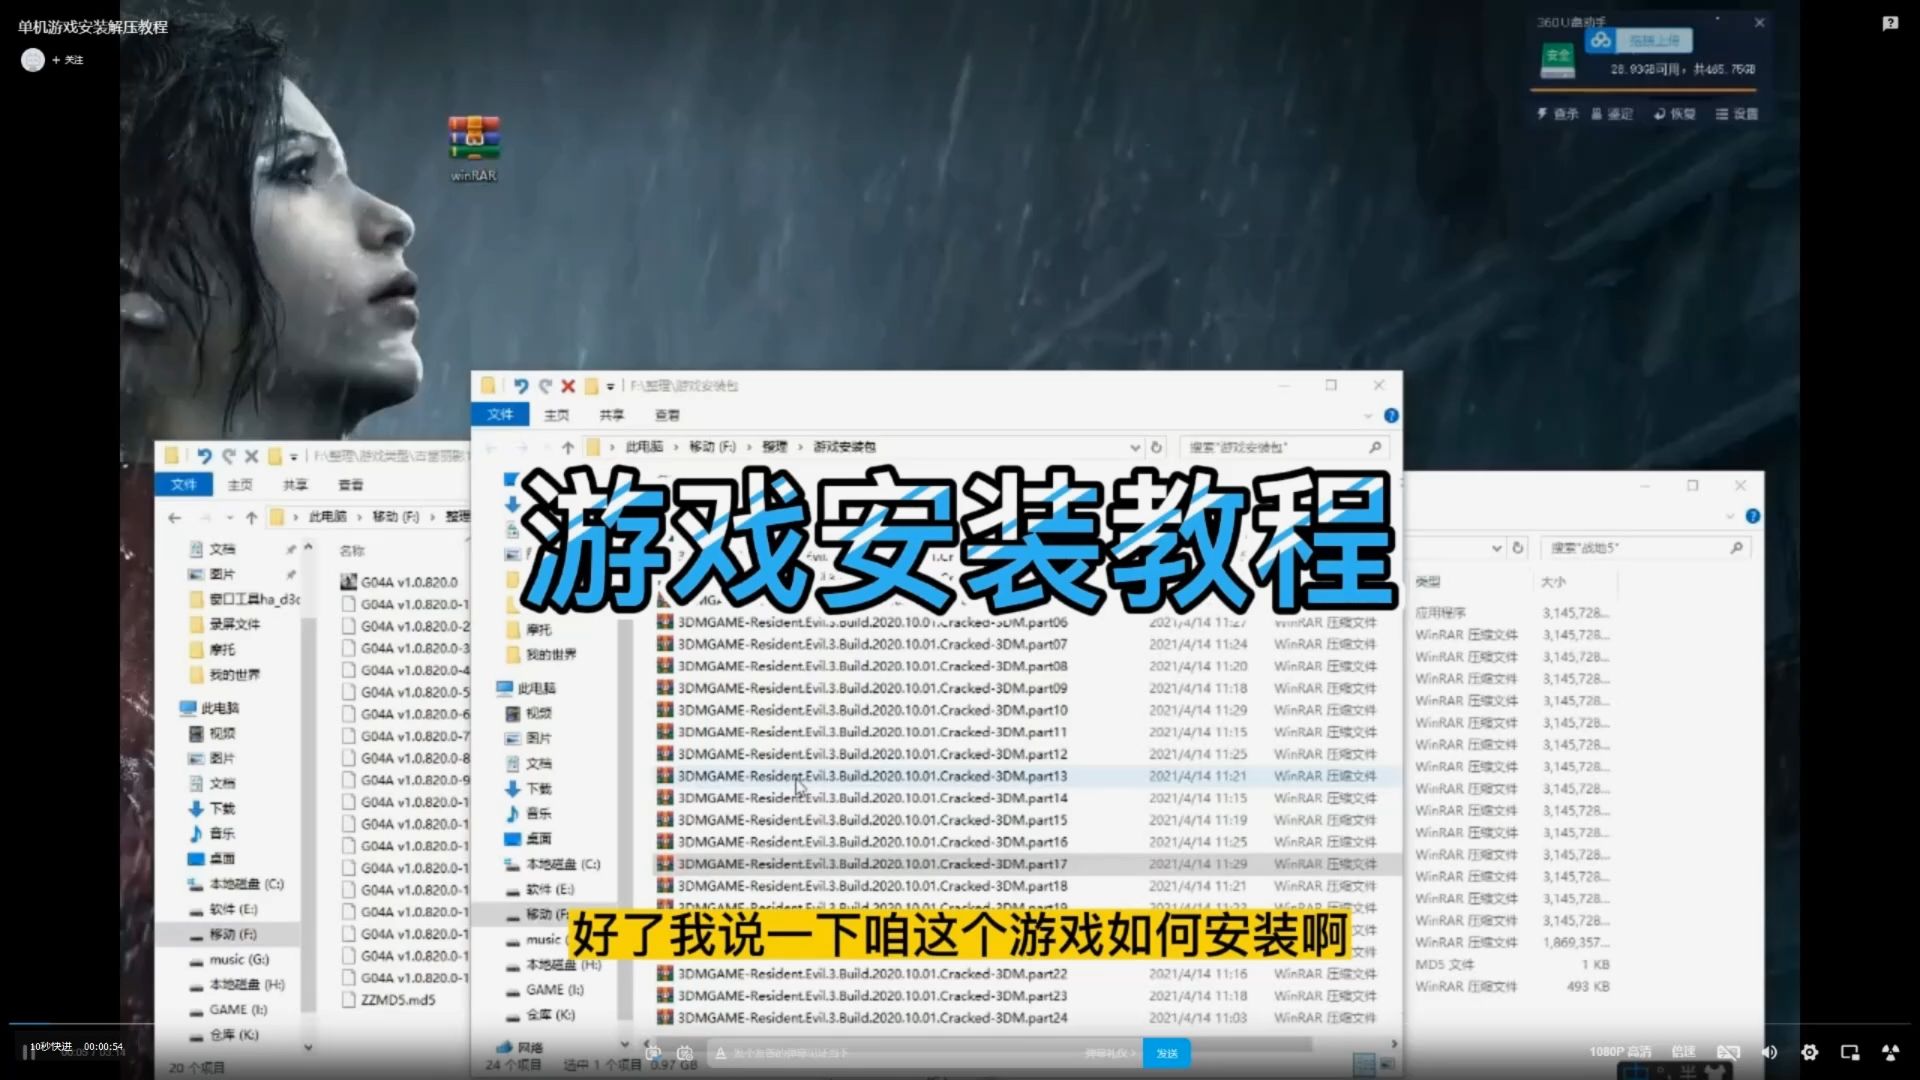
Task: Click the back arrow in the left Explorer window
Action: click(175, 517)
